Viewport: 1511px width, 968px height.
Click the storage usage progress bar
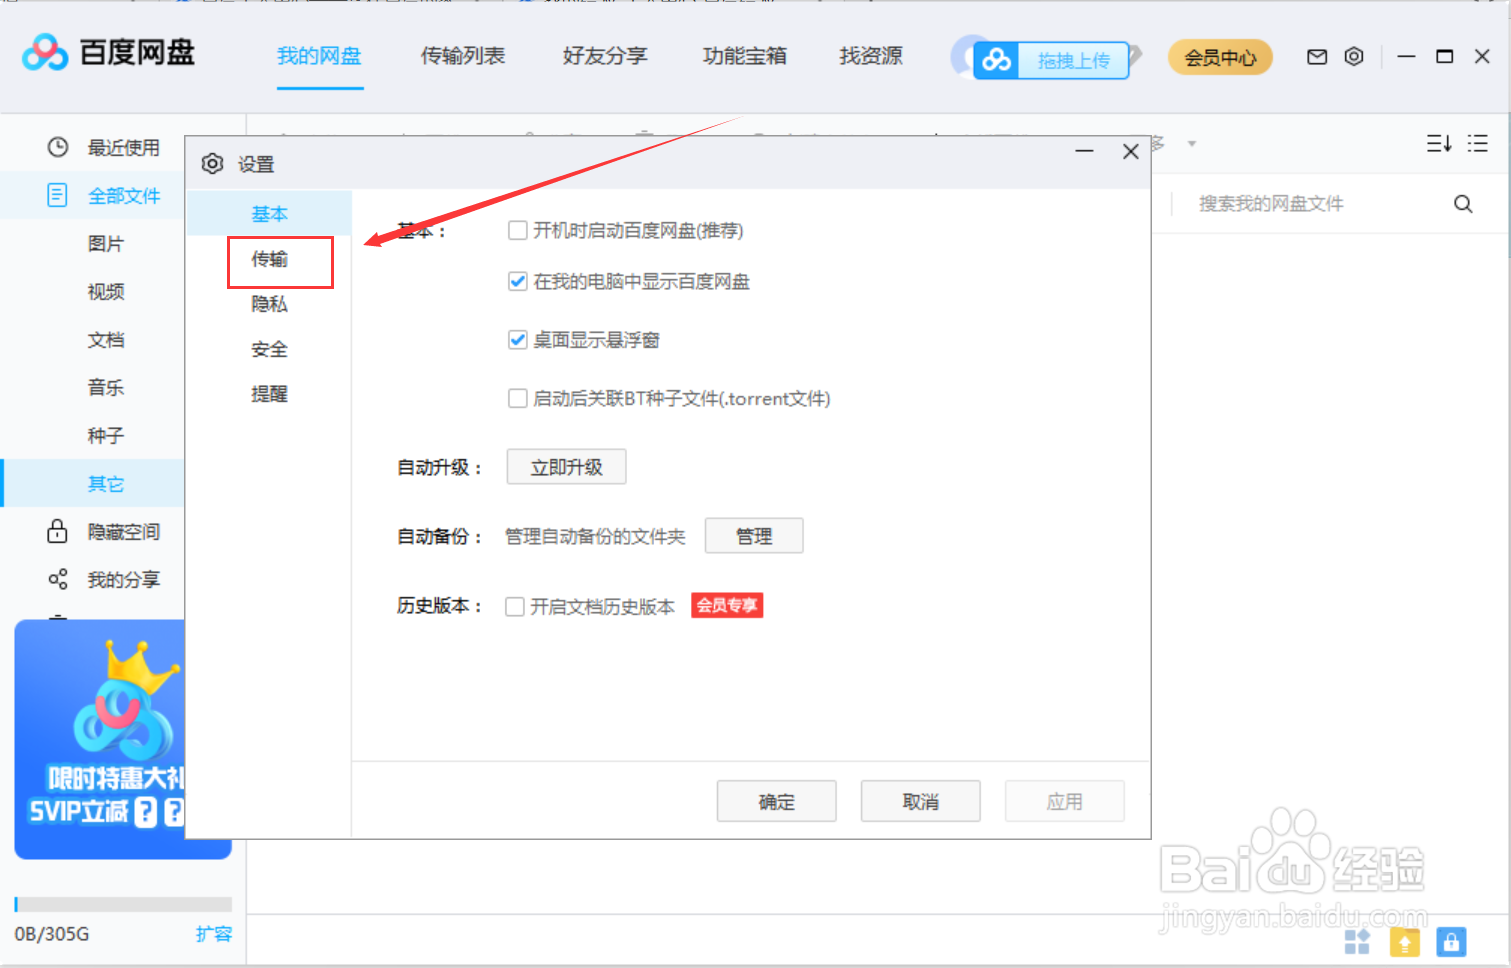(123, 904)
